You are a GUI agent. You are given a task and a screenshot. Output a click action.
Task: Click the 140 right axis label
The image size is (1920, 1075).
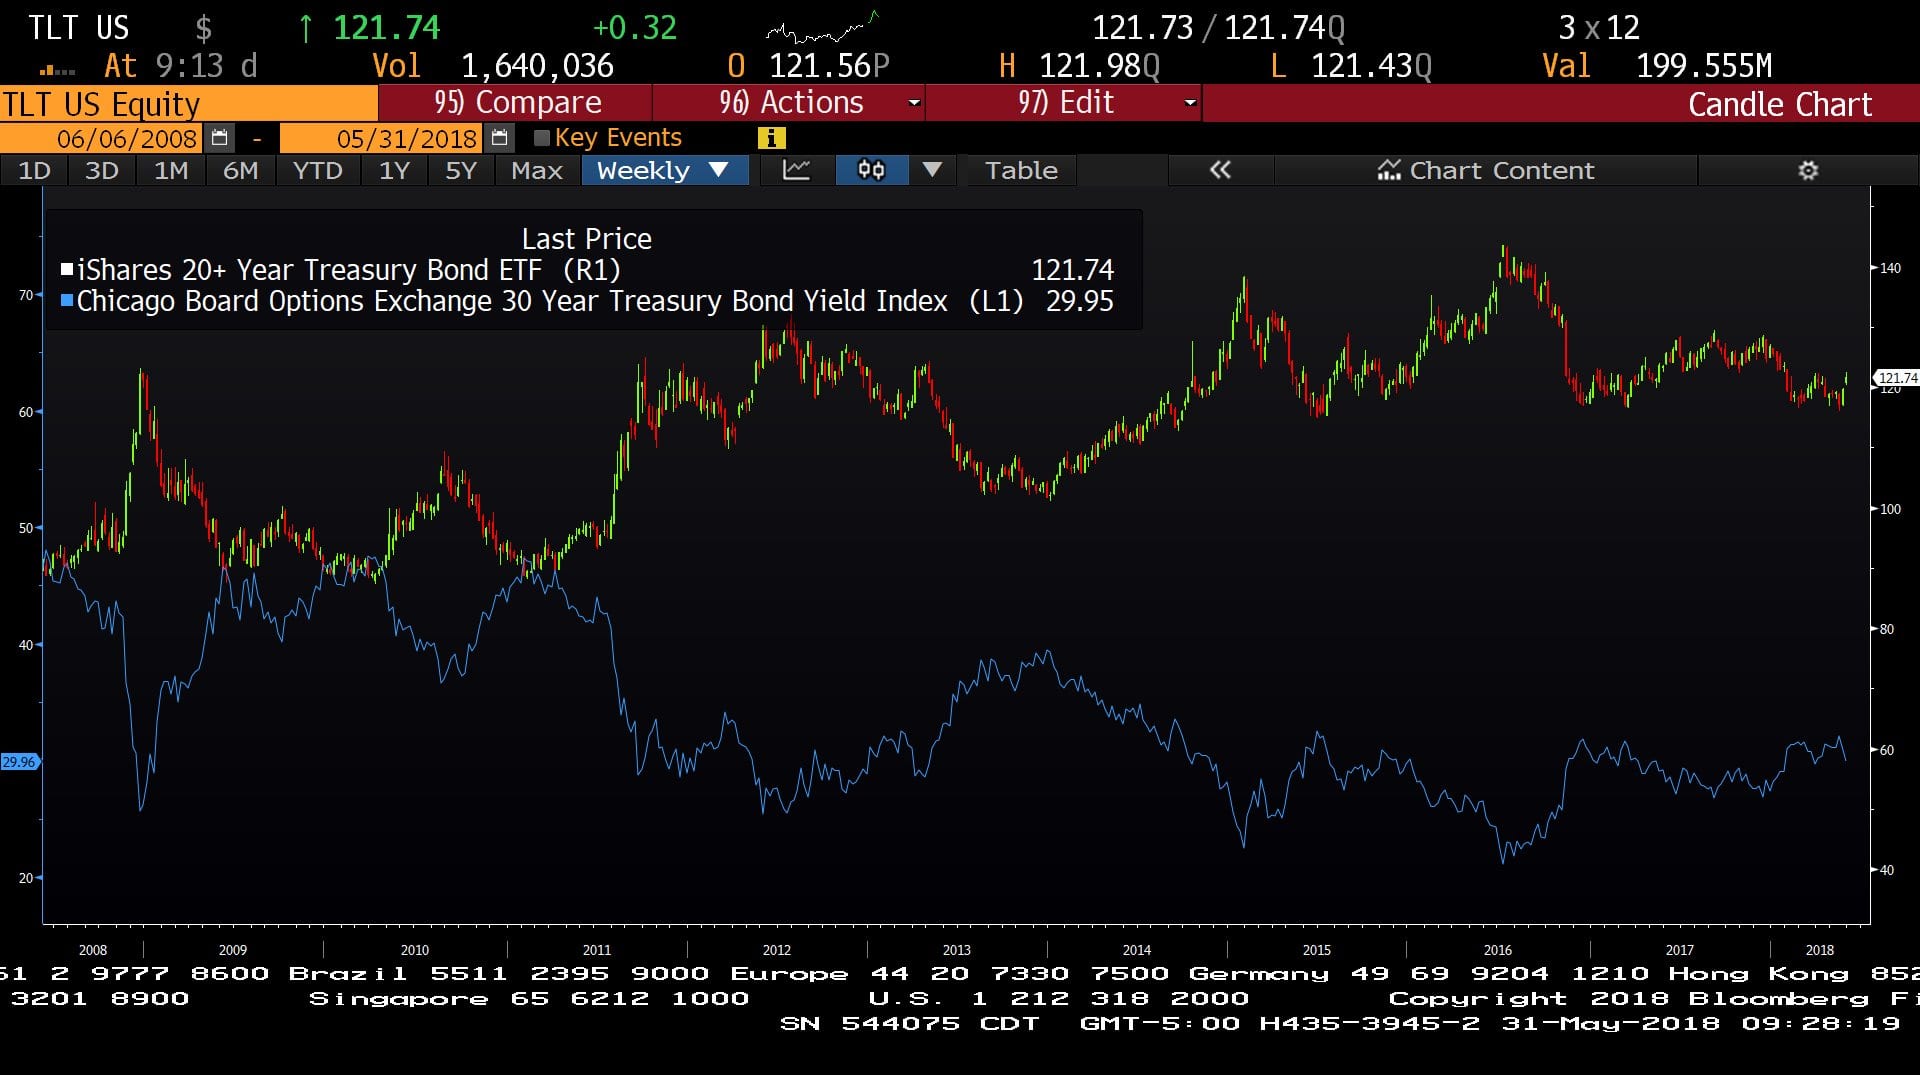1889,268
